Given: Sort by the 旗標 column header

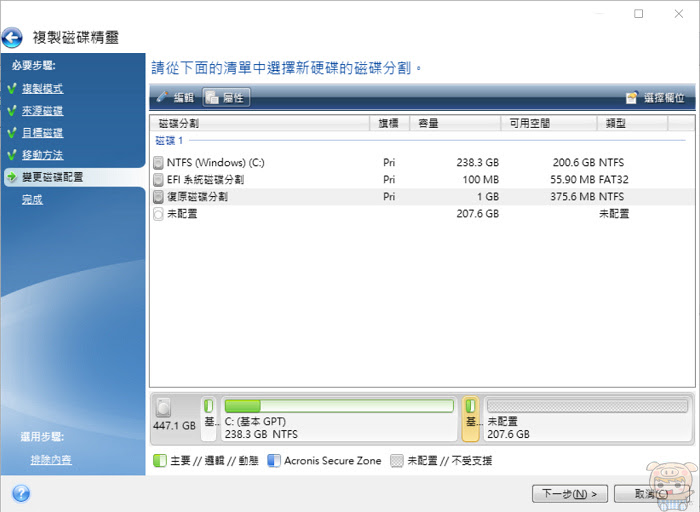Looking at the screenshot, I should (389, 123).
